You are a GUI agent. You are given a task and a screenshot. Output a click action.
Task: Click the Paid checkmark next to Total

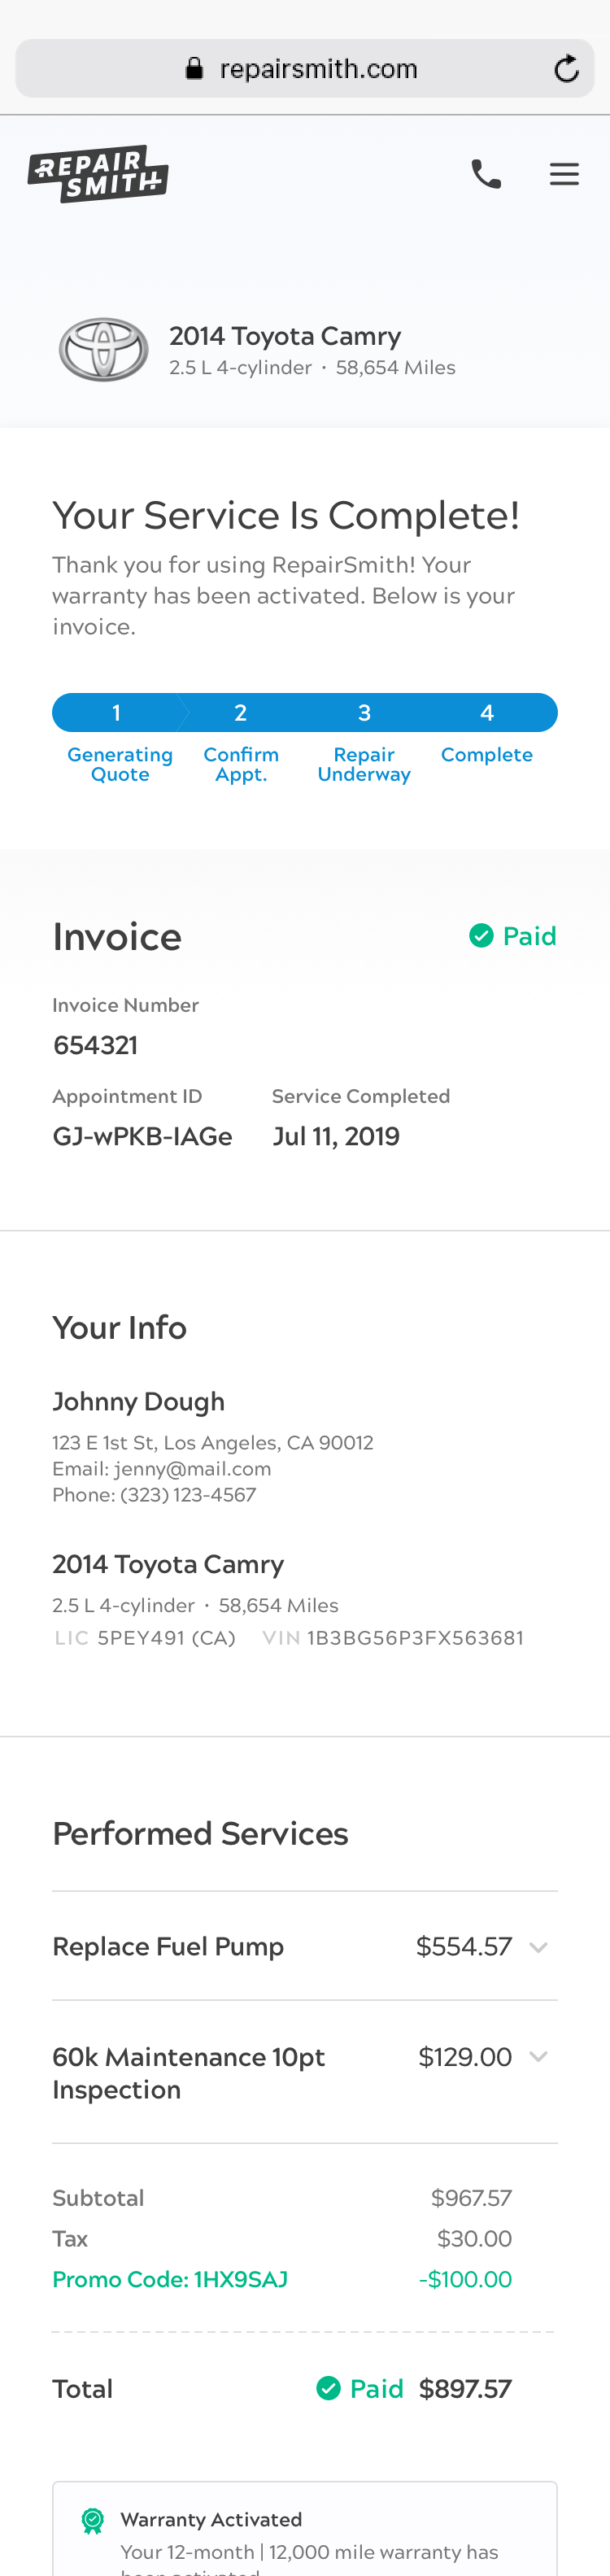tap(328, 2388)
